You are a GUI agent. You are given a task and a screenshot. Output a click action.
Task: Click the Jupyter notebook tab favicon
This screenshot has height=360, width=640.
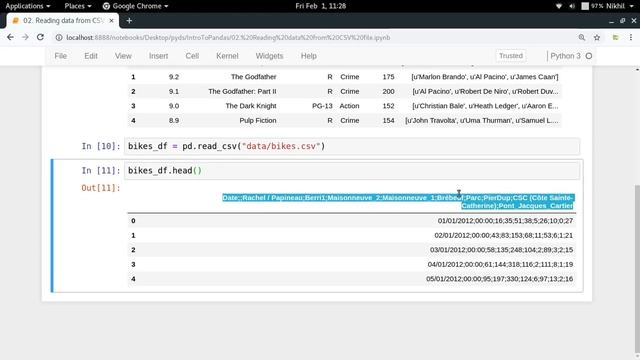[x=16, y=20]
